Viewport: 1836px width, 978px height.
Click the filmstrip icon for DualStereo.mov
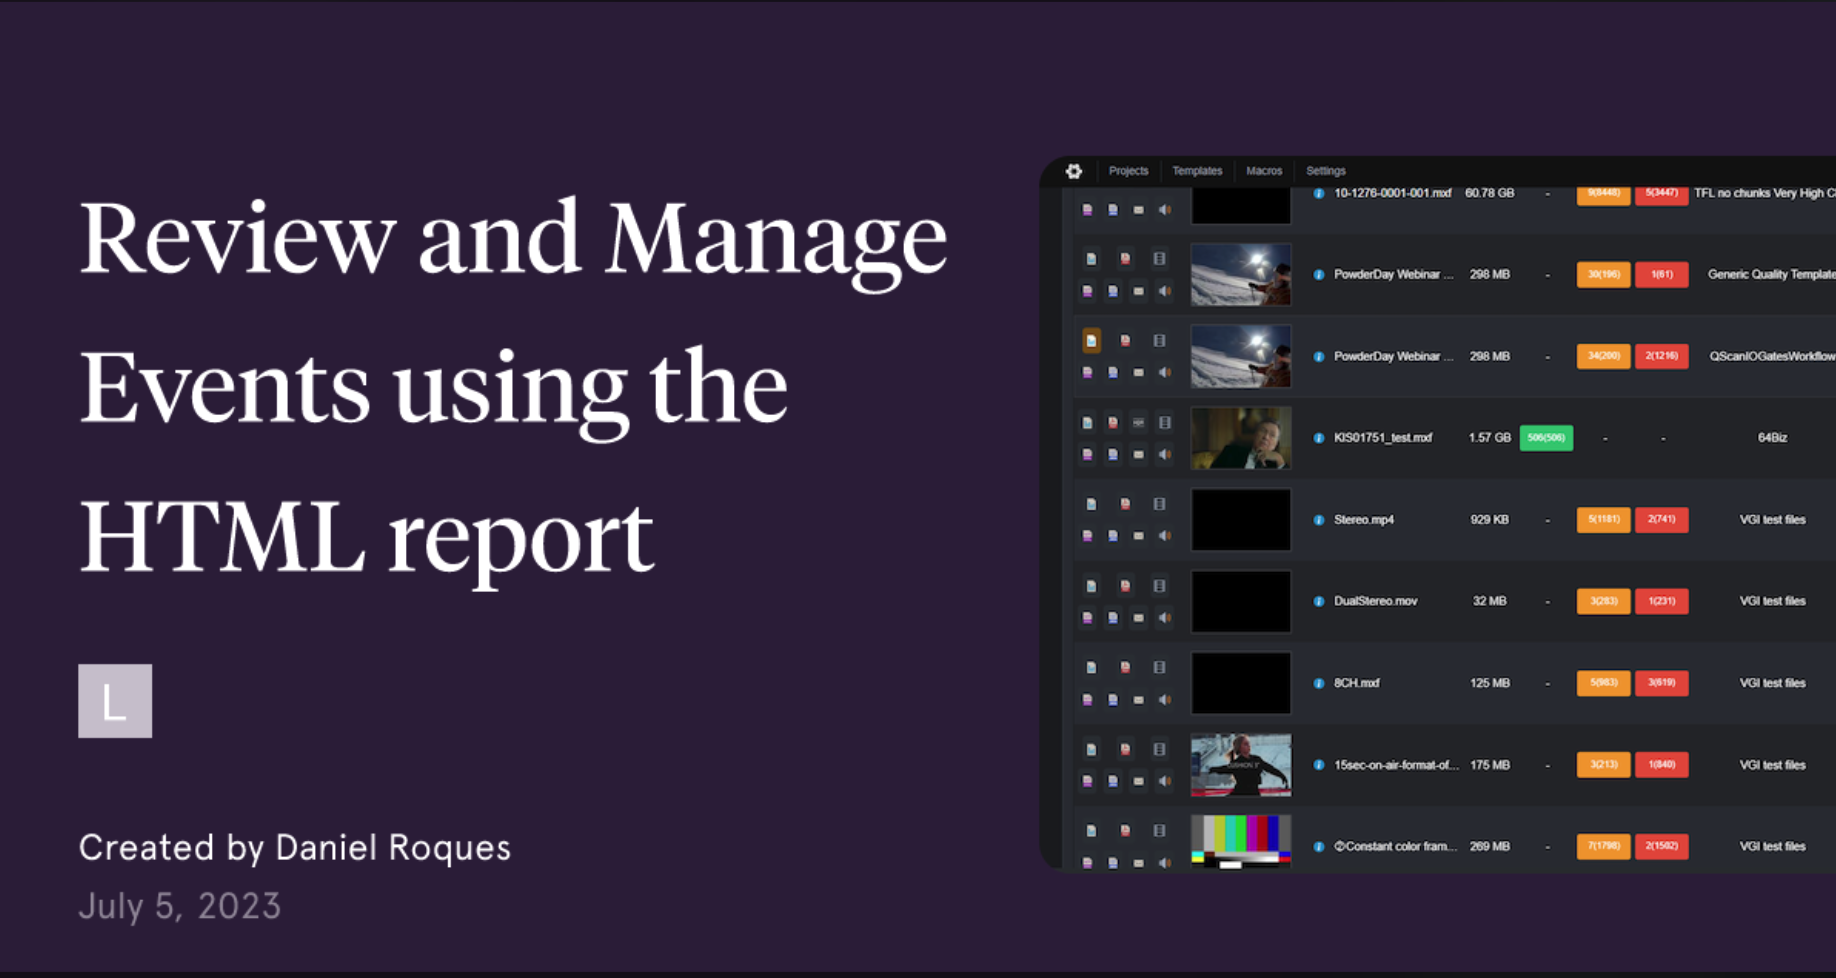[x=1160, y=586]
